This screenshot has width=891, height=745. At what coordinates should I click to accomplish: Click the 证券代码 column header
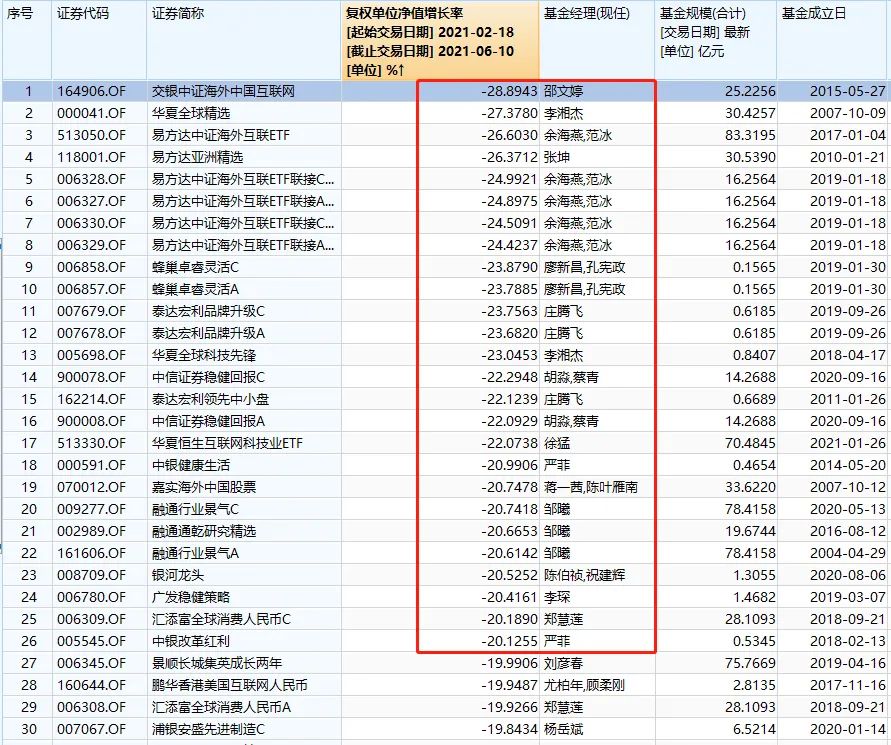tap(83, 14)
